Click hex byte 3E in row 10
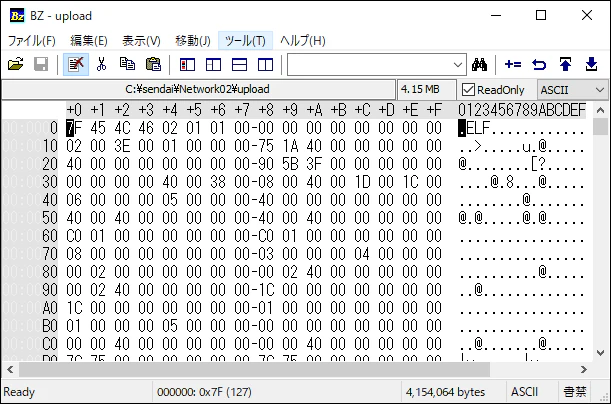Screen dimensions: 611x404 click(122, 146)
